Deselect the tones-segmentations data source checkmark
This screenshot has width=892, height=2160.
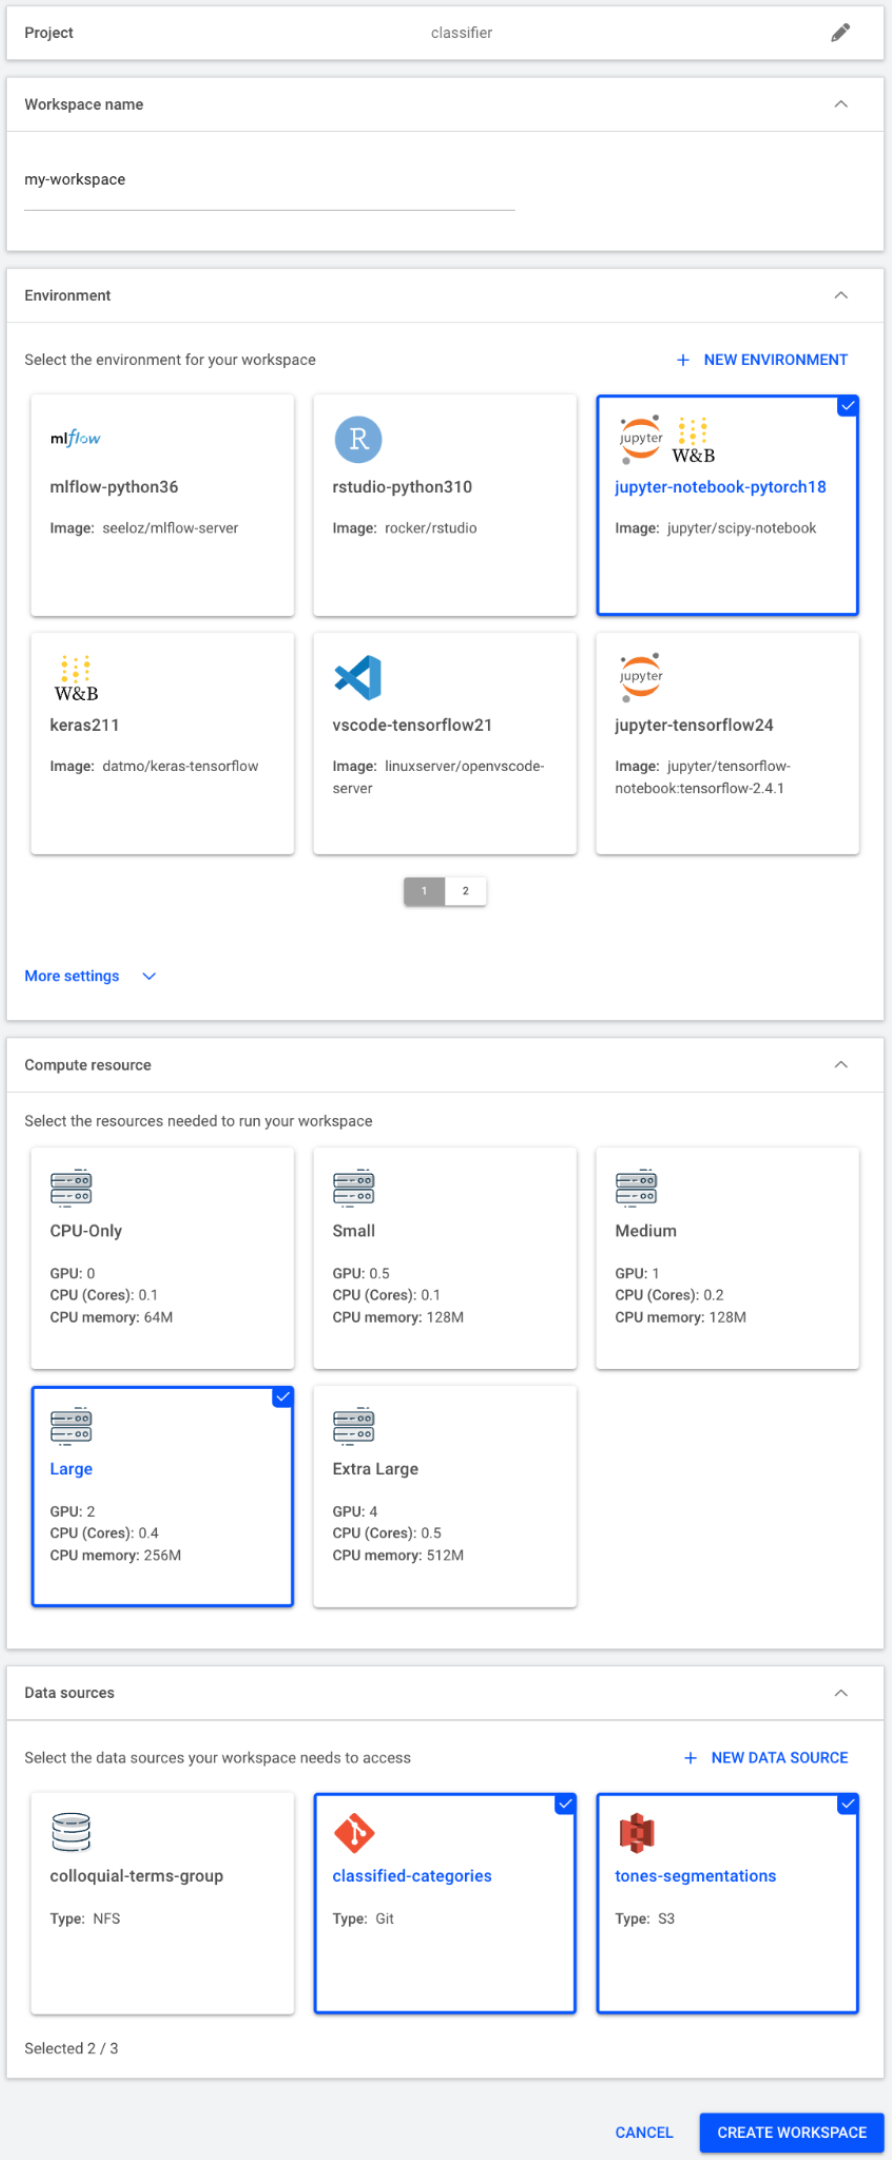[x=848, y=1803]
